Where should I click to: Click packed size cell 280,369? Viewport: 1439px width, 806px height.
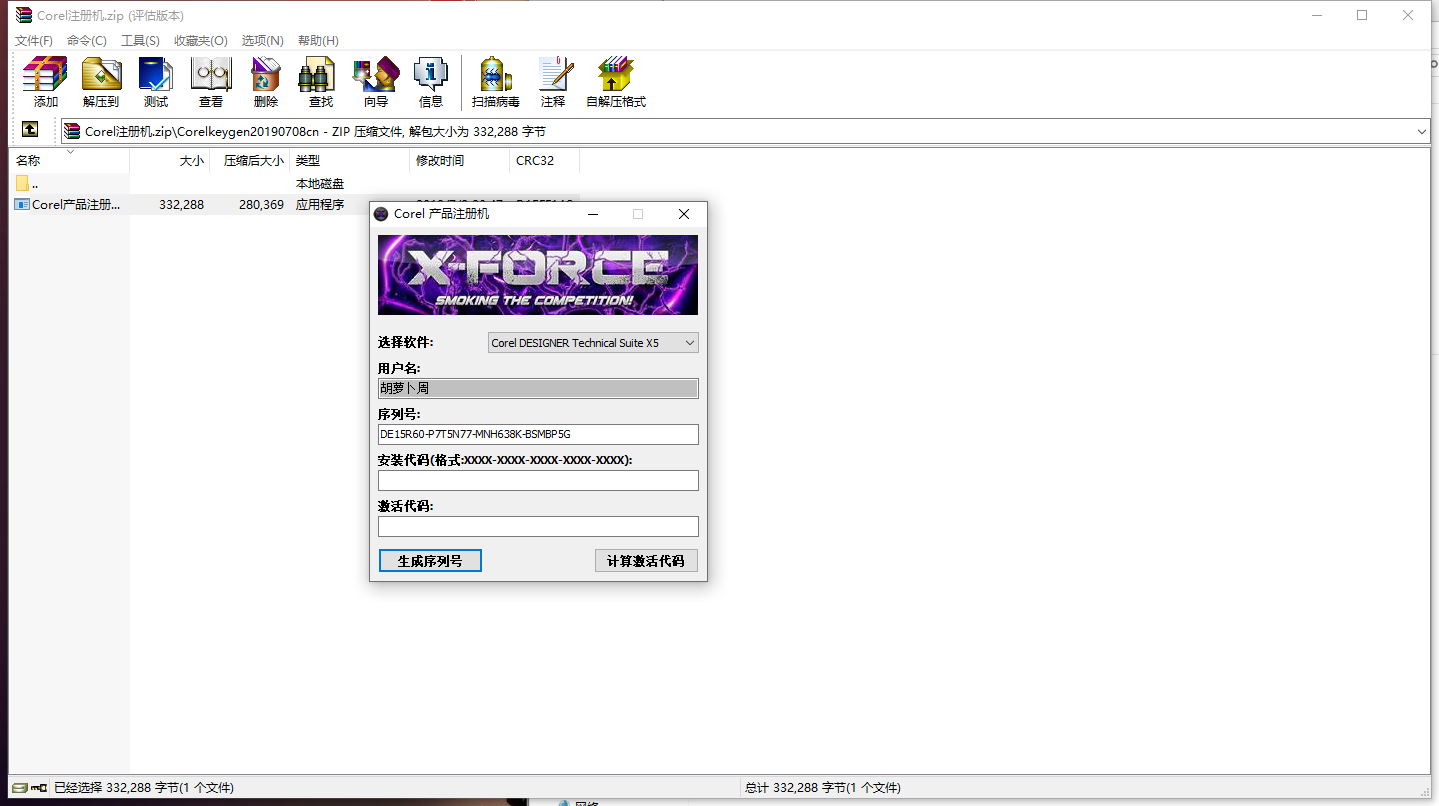(261, 205)
